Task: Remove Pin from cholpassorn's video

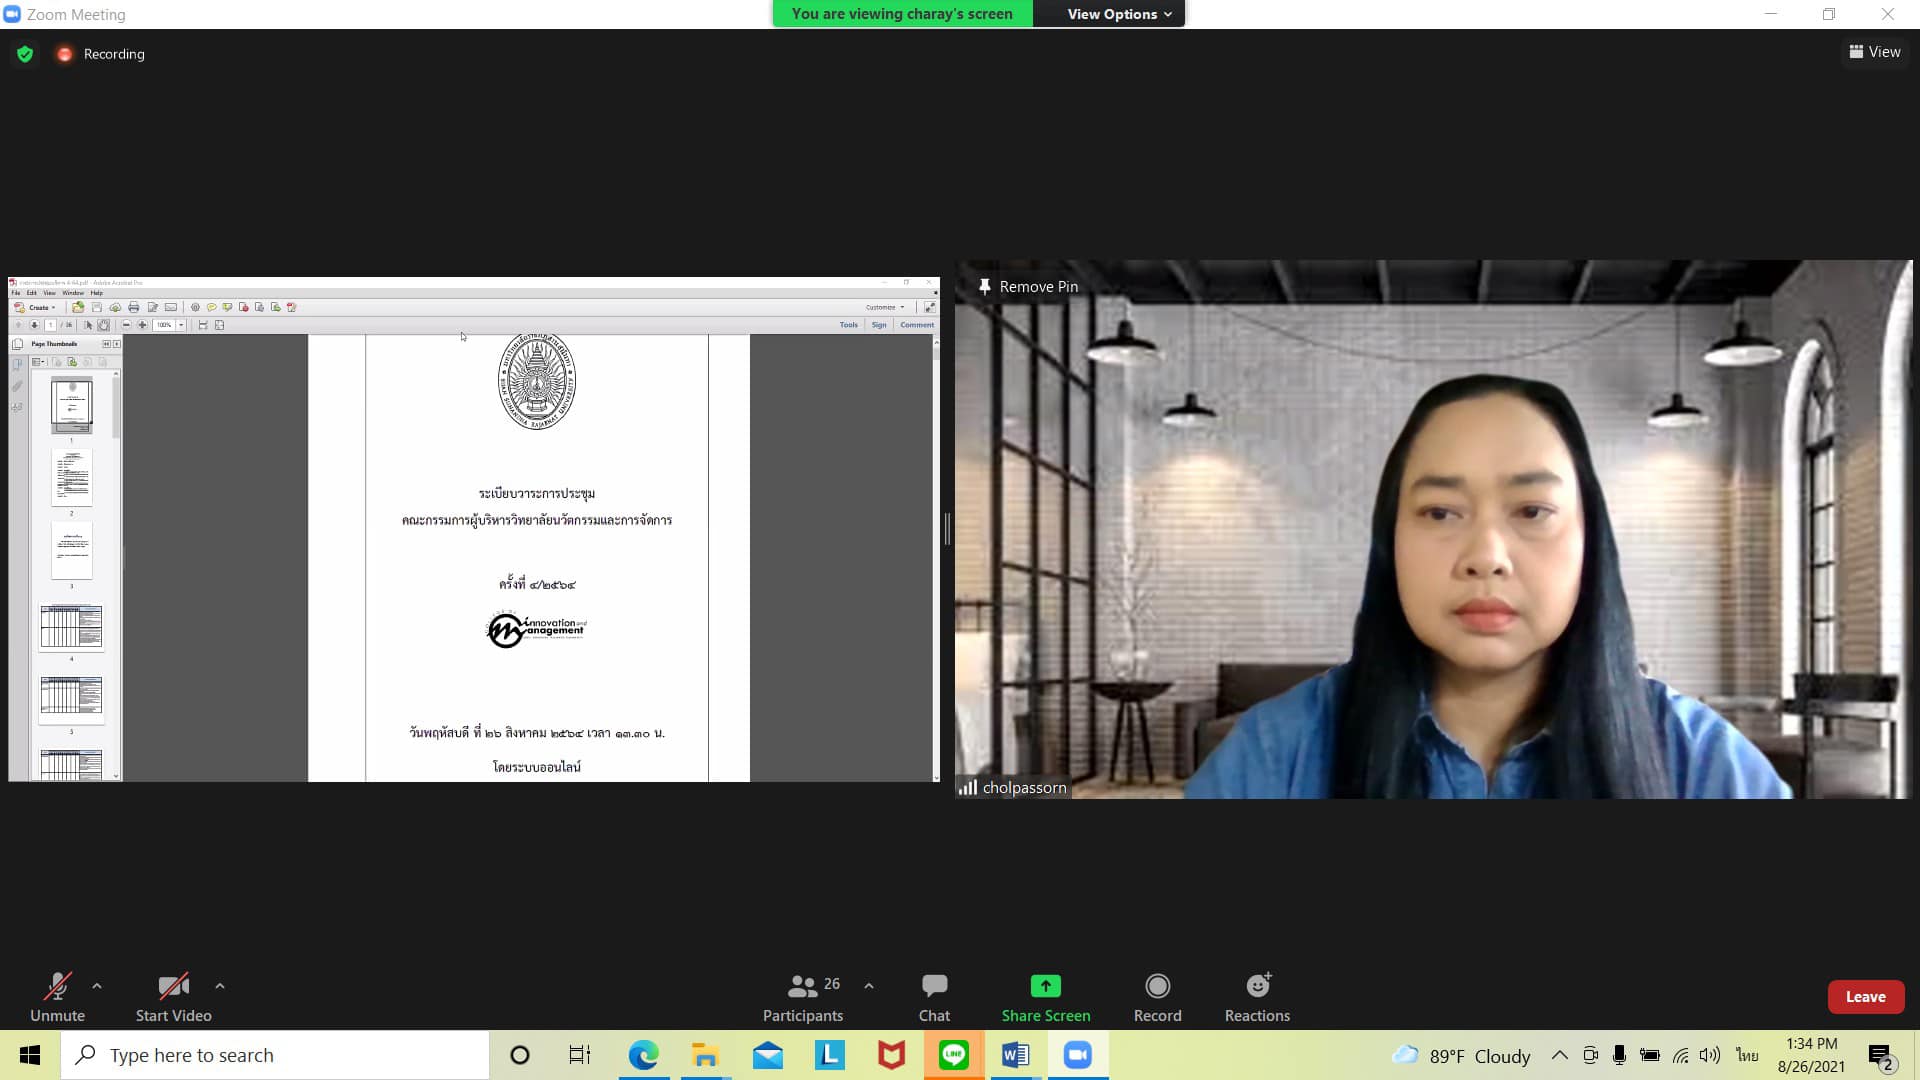Action: [x=1028, y=287]
